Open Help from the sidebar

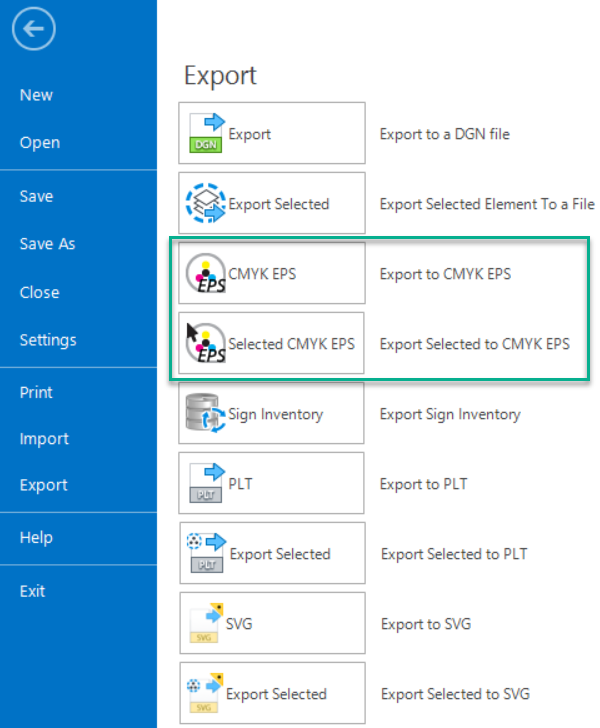pos(35,538)
